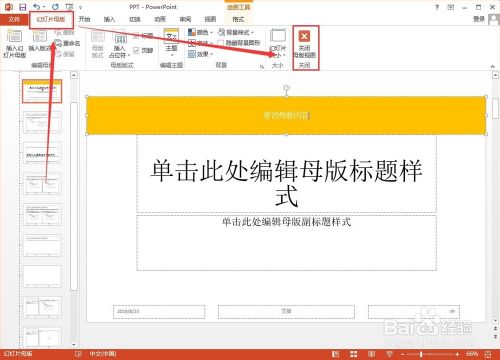Image resolution: width=500 pixels, height=360 pixels.
Task: Click thumbnail pane scroll down arrow
Action: 74,344
